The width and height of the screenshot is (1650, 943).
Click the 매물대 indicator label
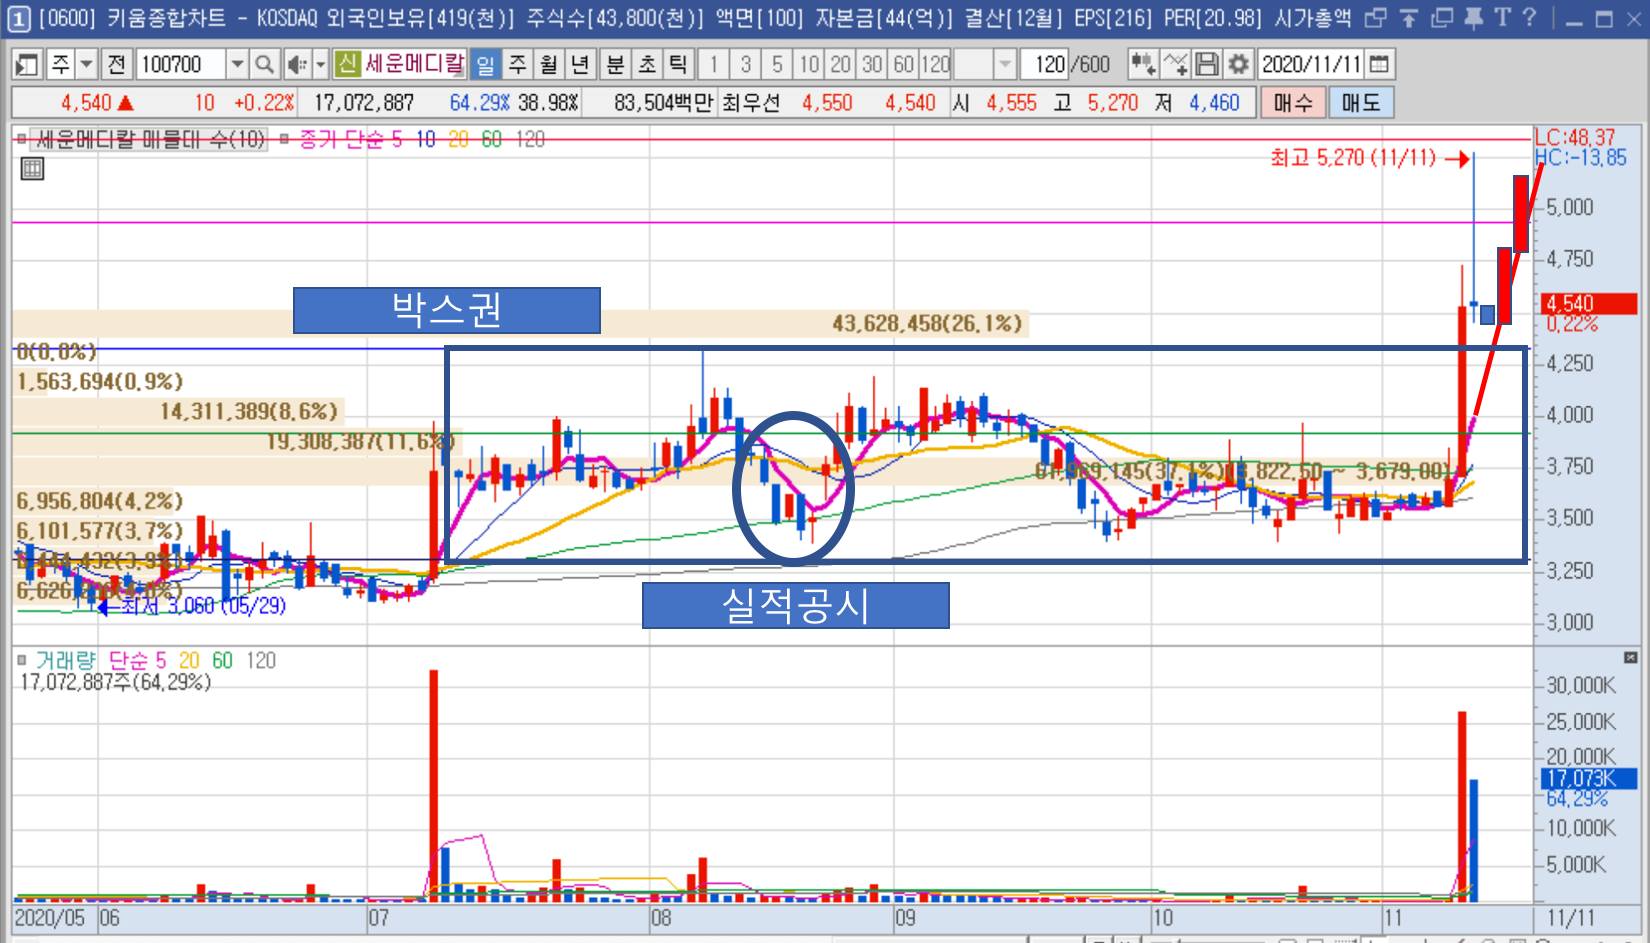pyautogui.click(x=151, y=140)
